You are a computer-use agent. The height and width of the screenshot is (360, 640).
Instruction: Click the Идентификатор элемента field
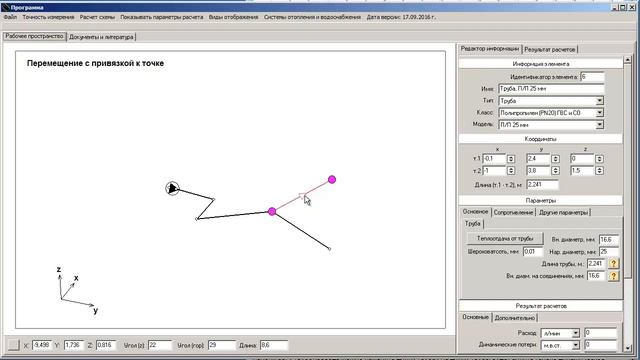(592, 77)
